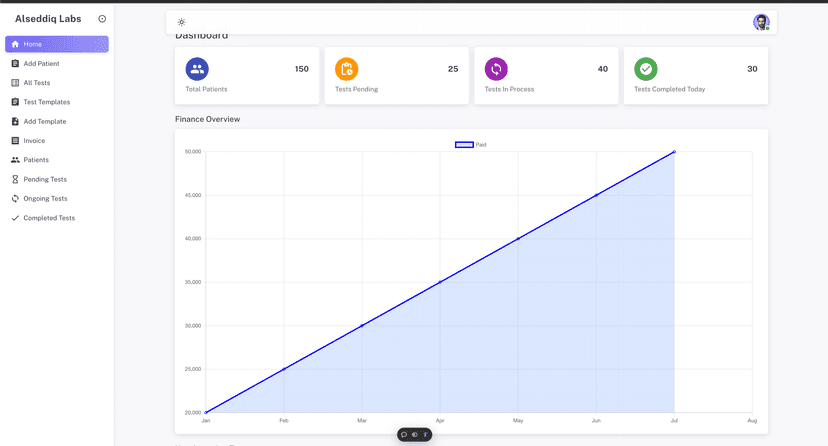The width and height of the screenshot is (828, 446).
Task: Click the blue Total Patients people icon
Action: (197, 69)
